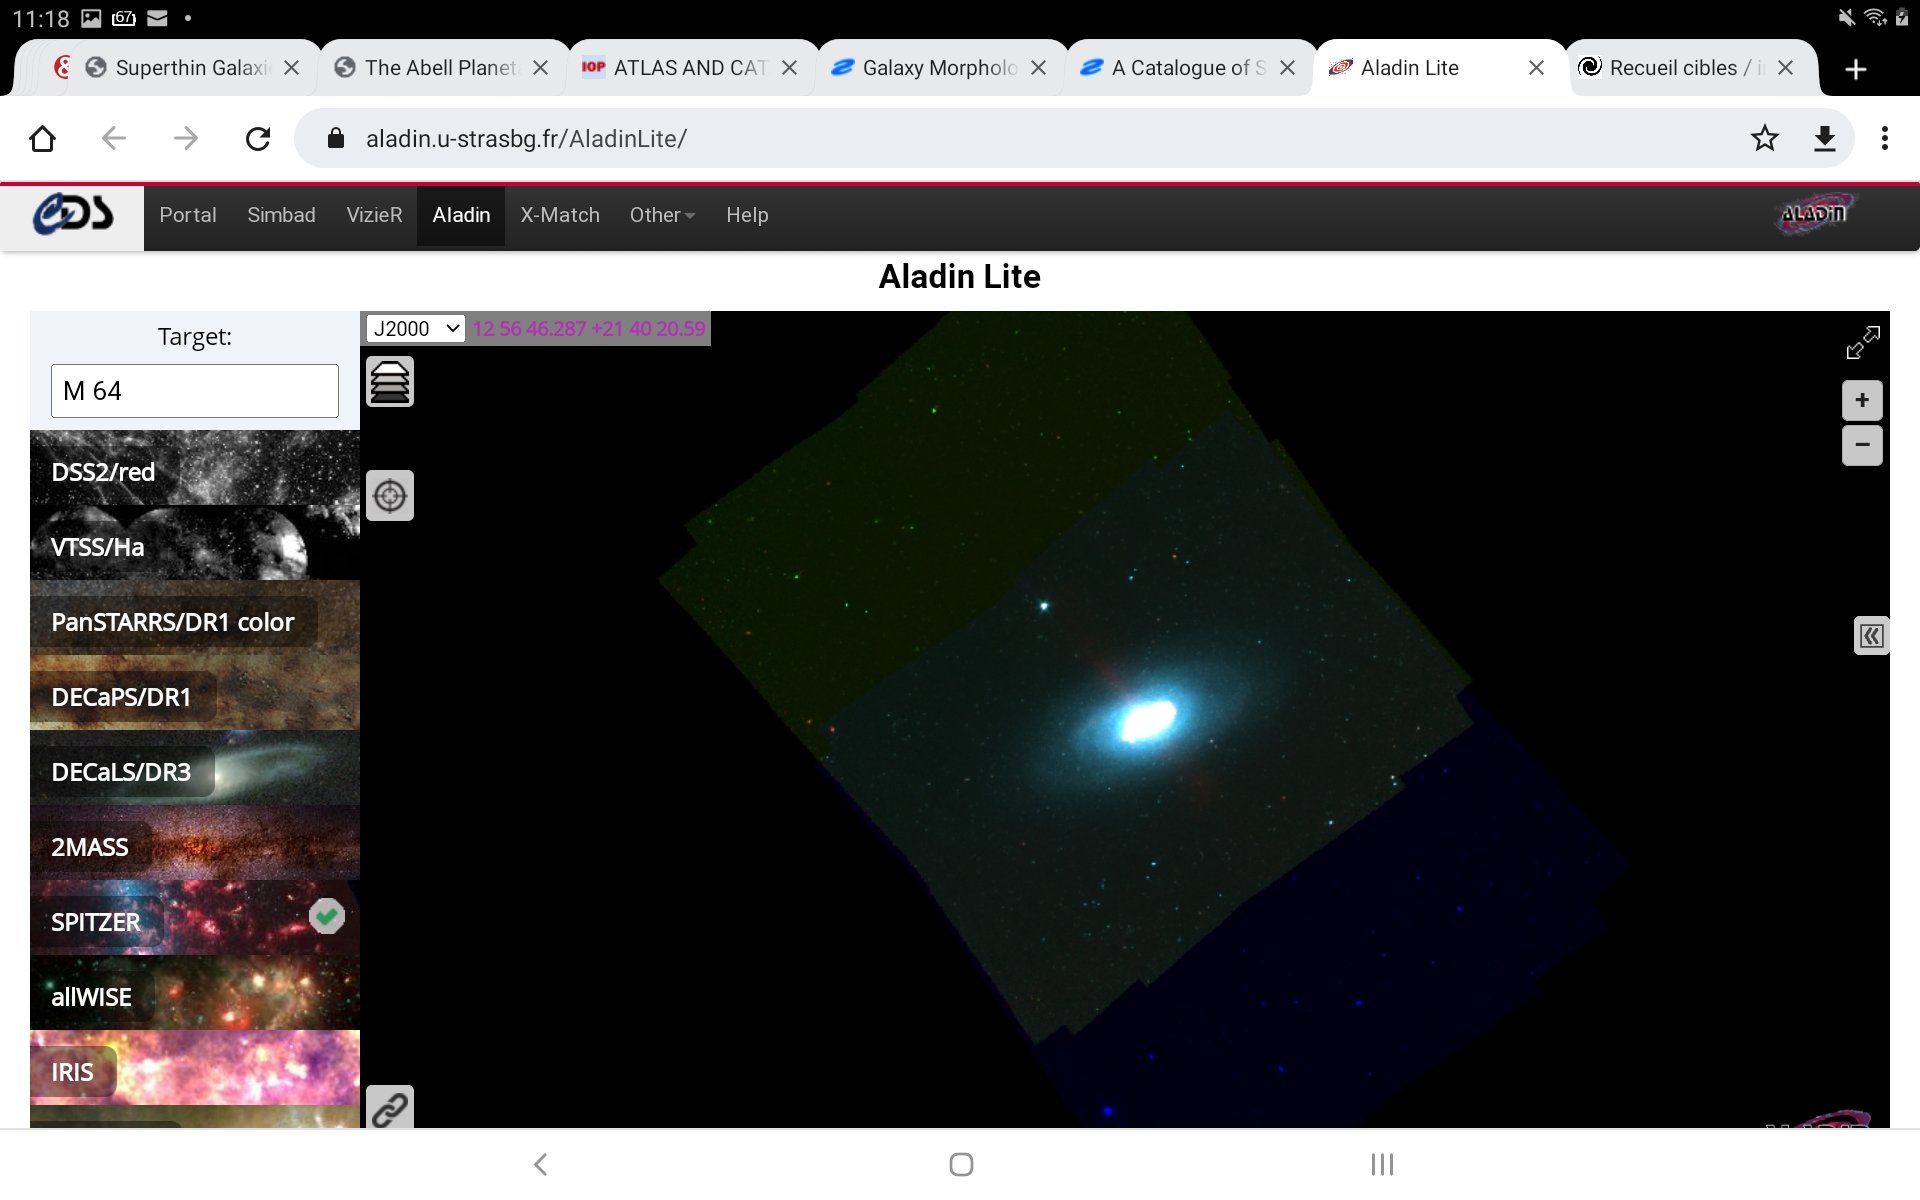Tap Android home navigation button
Screen dimensions: 1920x1200
pos(961,1164)
